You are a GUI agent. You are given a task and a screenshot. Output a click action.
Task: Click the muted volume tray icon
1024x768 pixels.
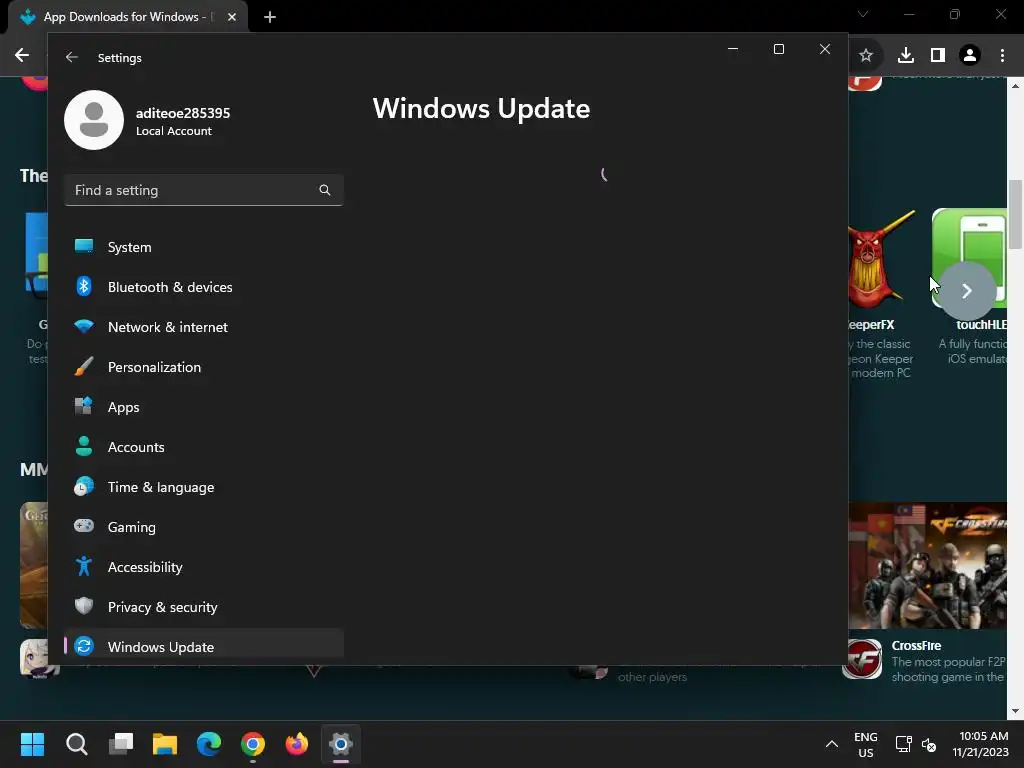(929, 744)
